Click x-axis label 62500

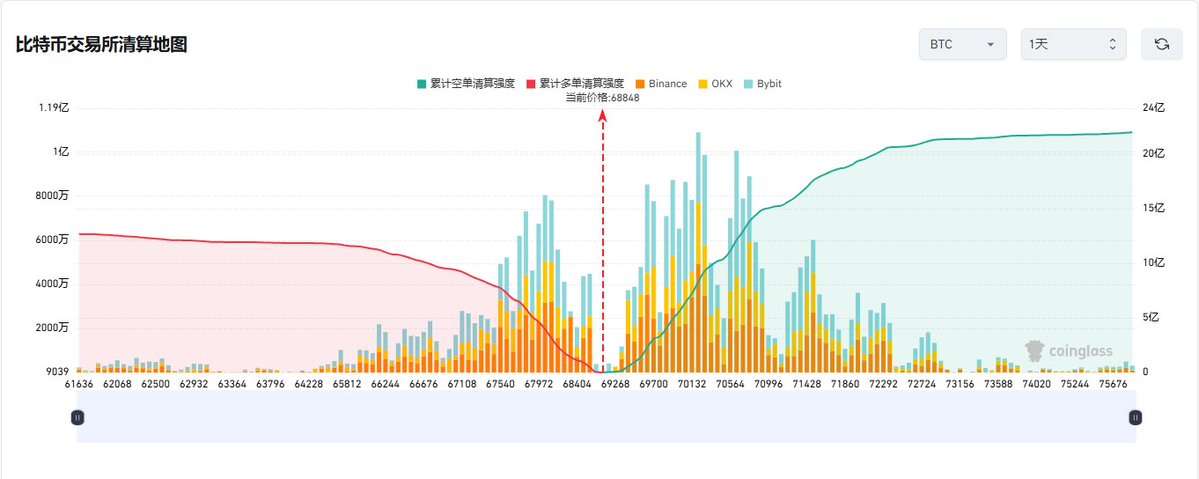click(155, 383)
